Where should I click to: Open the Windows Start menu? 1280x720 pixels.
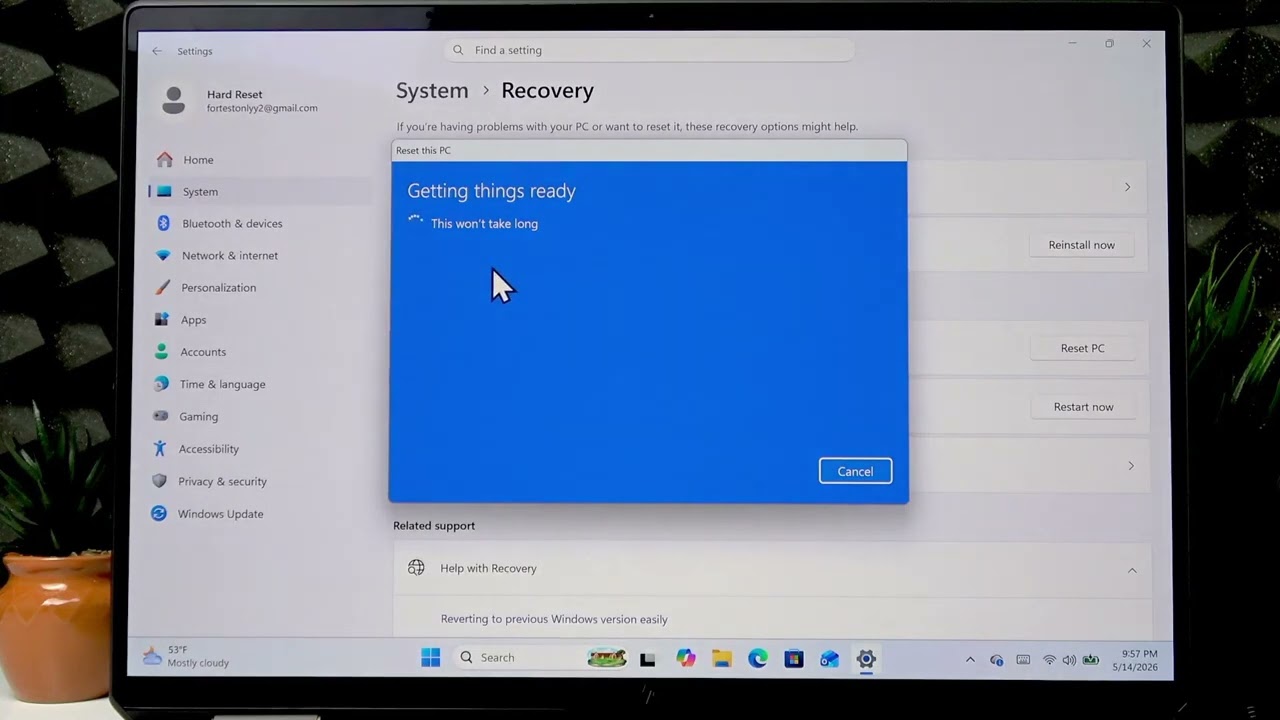431,658
